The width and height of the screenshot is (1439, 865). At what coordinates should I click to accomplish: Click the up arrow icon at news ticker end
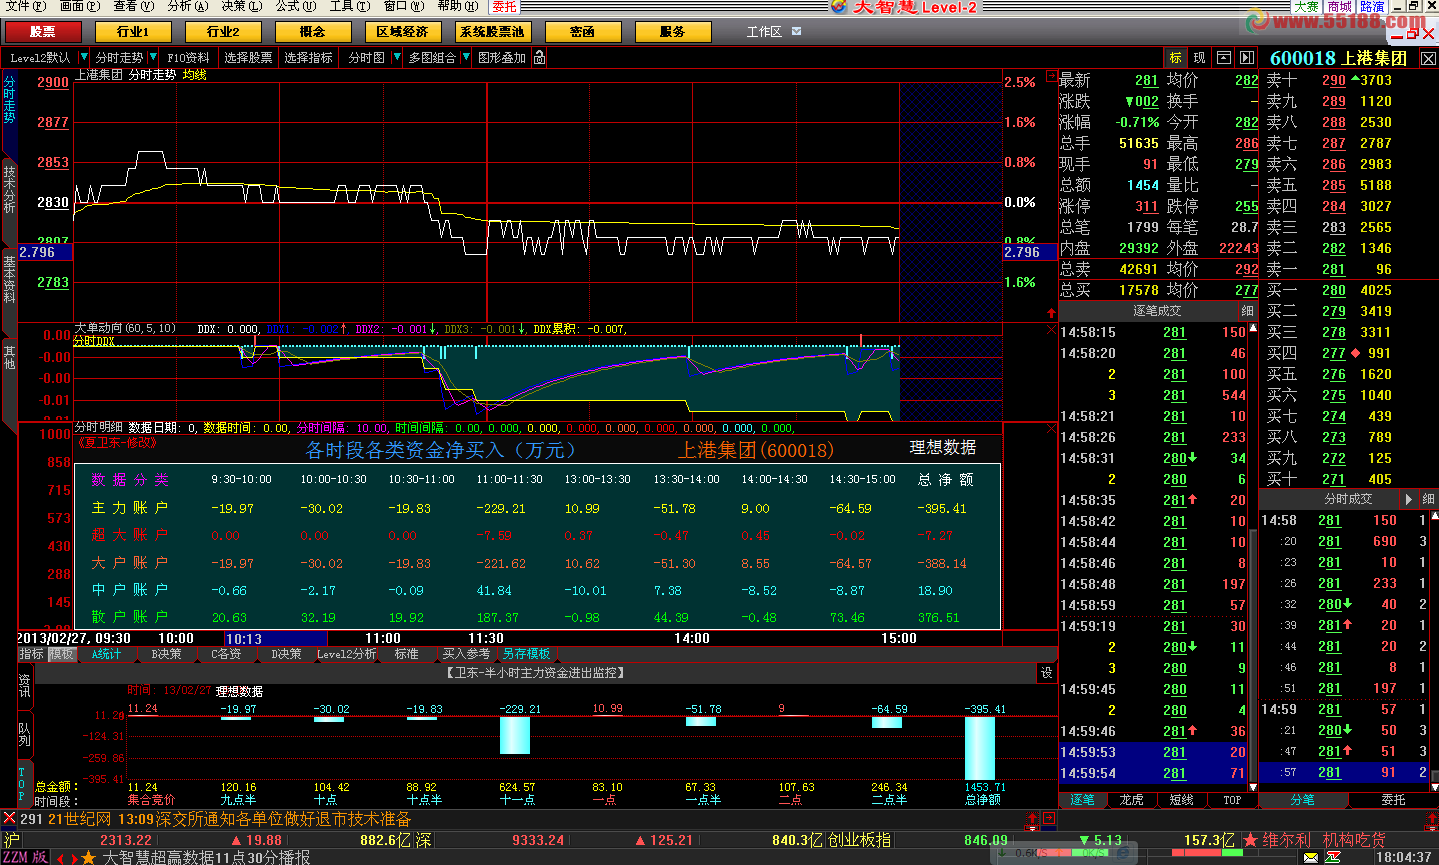coord(1033,819)
